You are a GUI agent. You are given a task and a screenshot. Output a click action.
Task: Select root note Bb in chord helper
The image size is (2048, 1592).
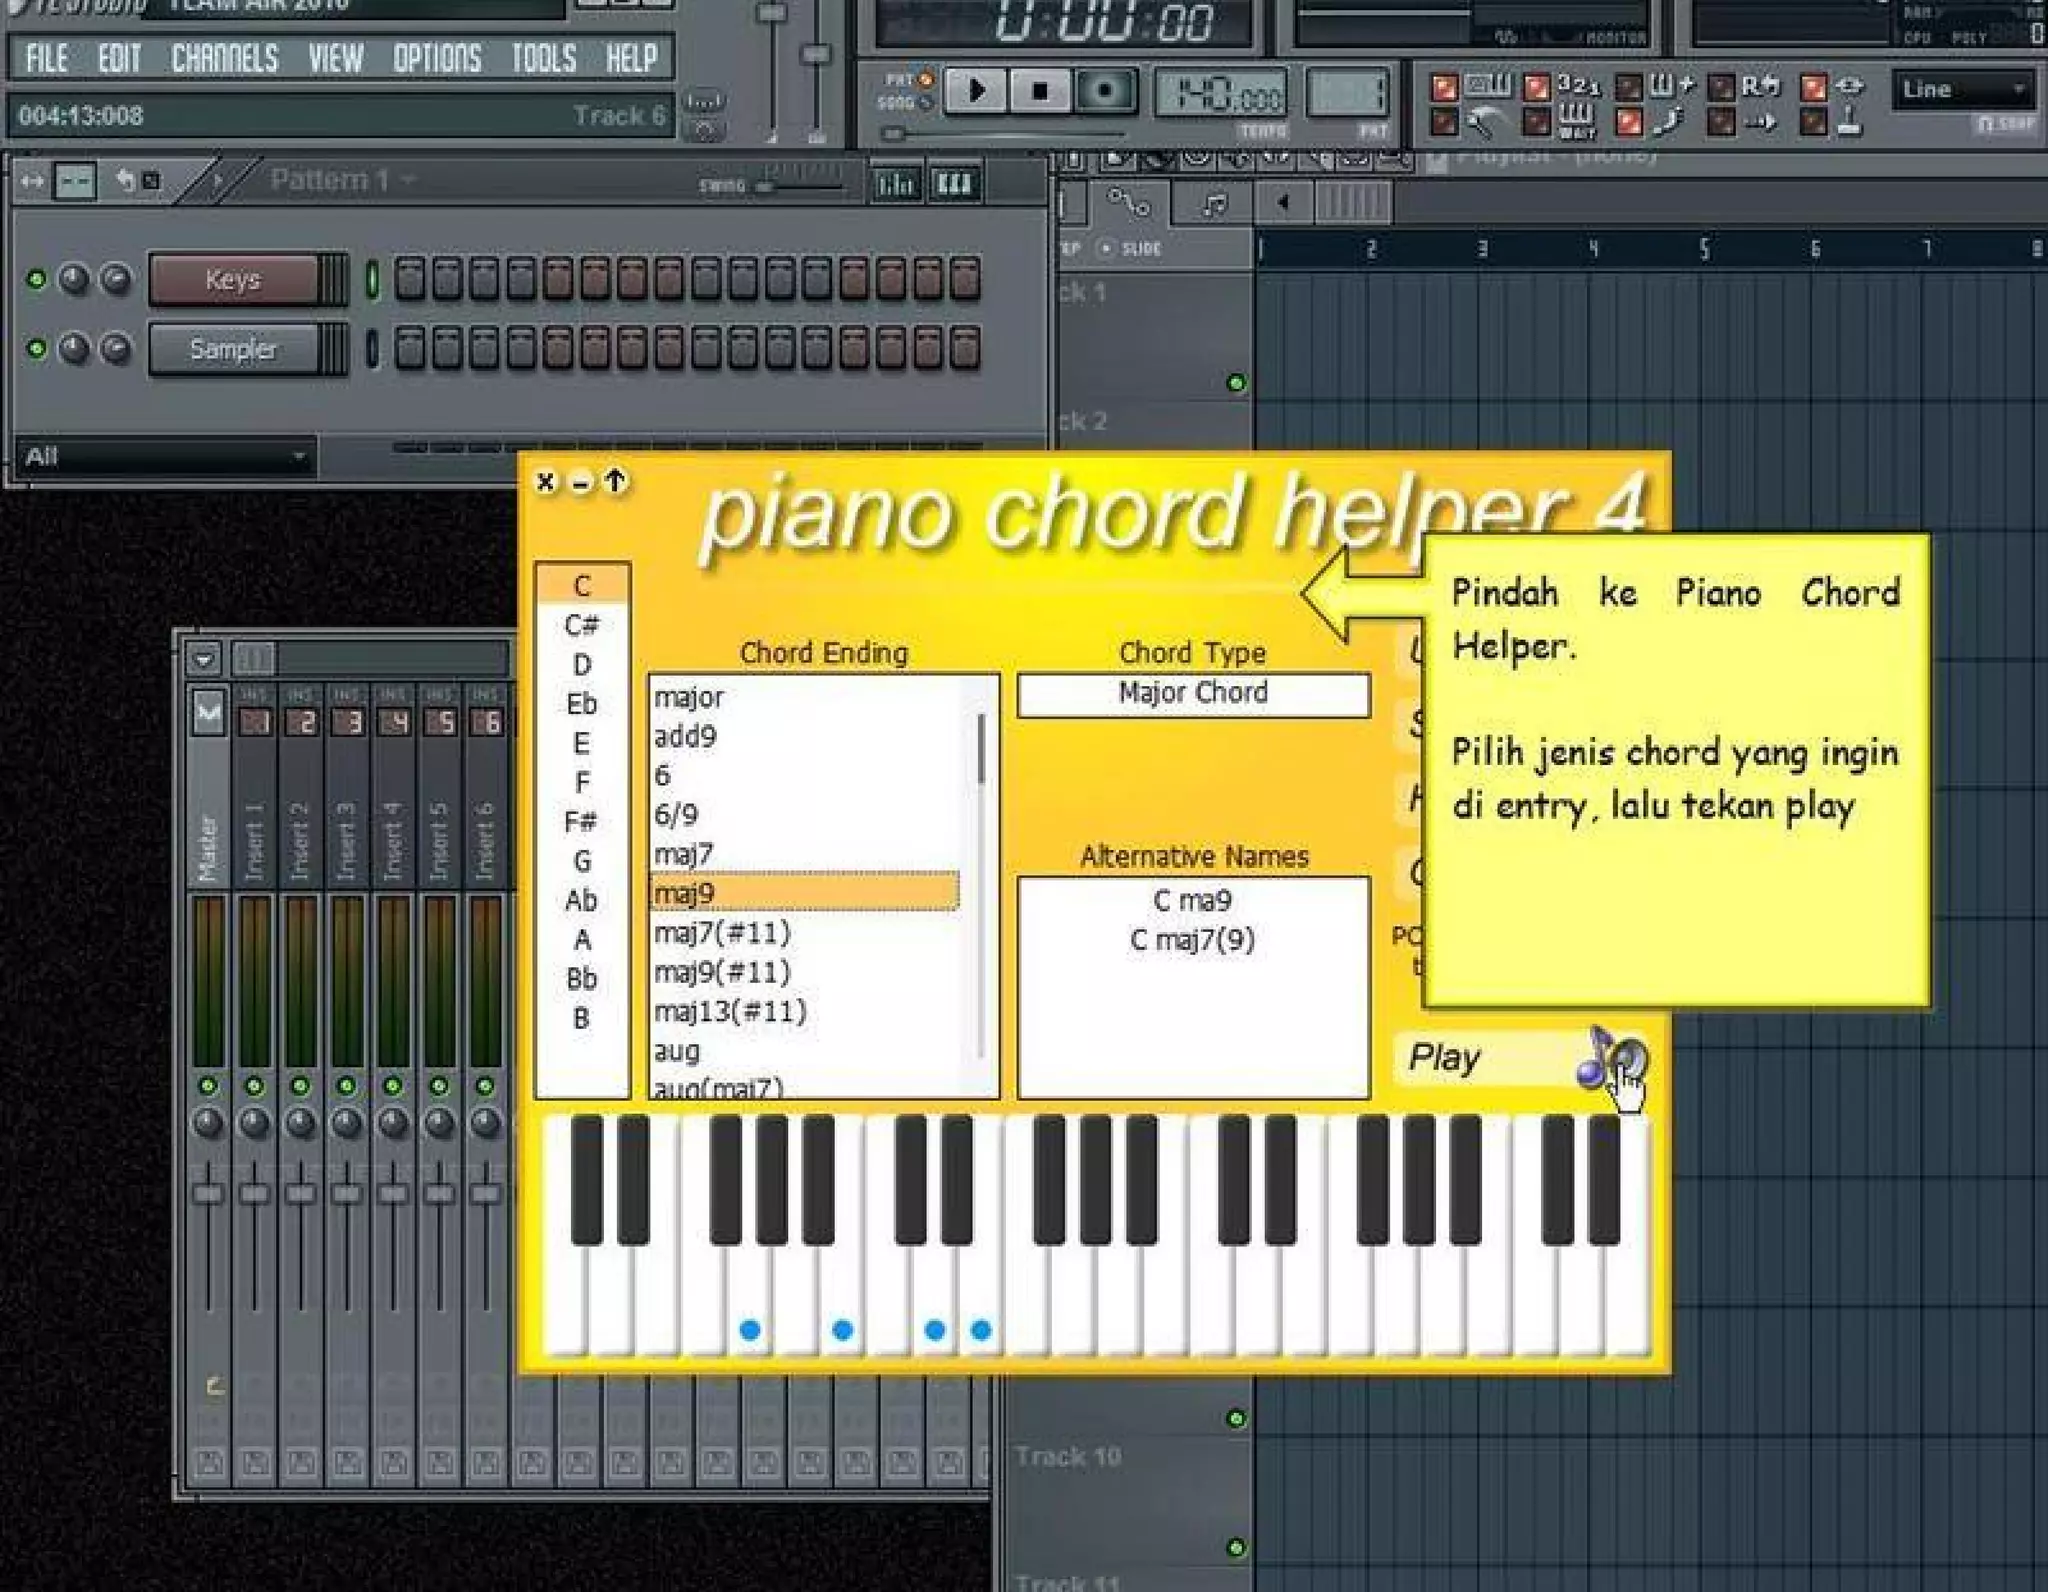tap(581, 979)
